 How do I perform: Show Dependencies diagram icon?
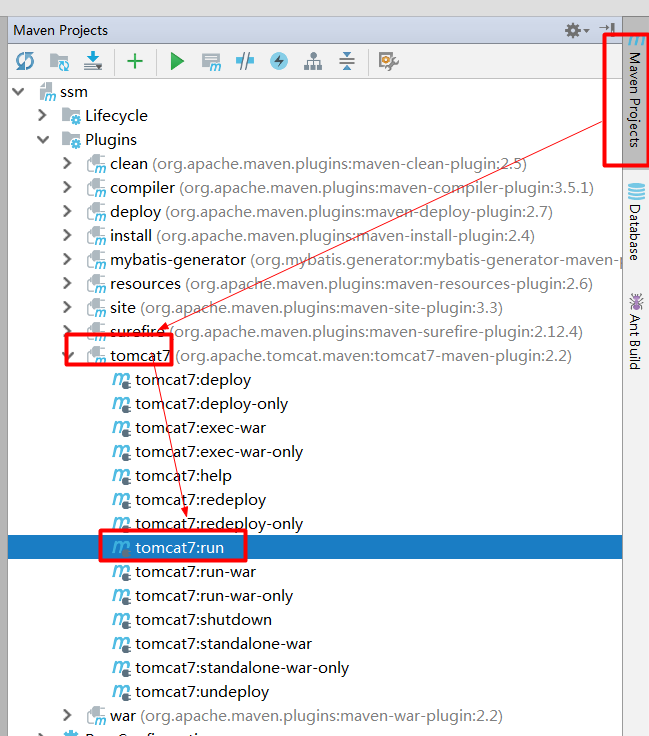[313, 61]
